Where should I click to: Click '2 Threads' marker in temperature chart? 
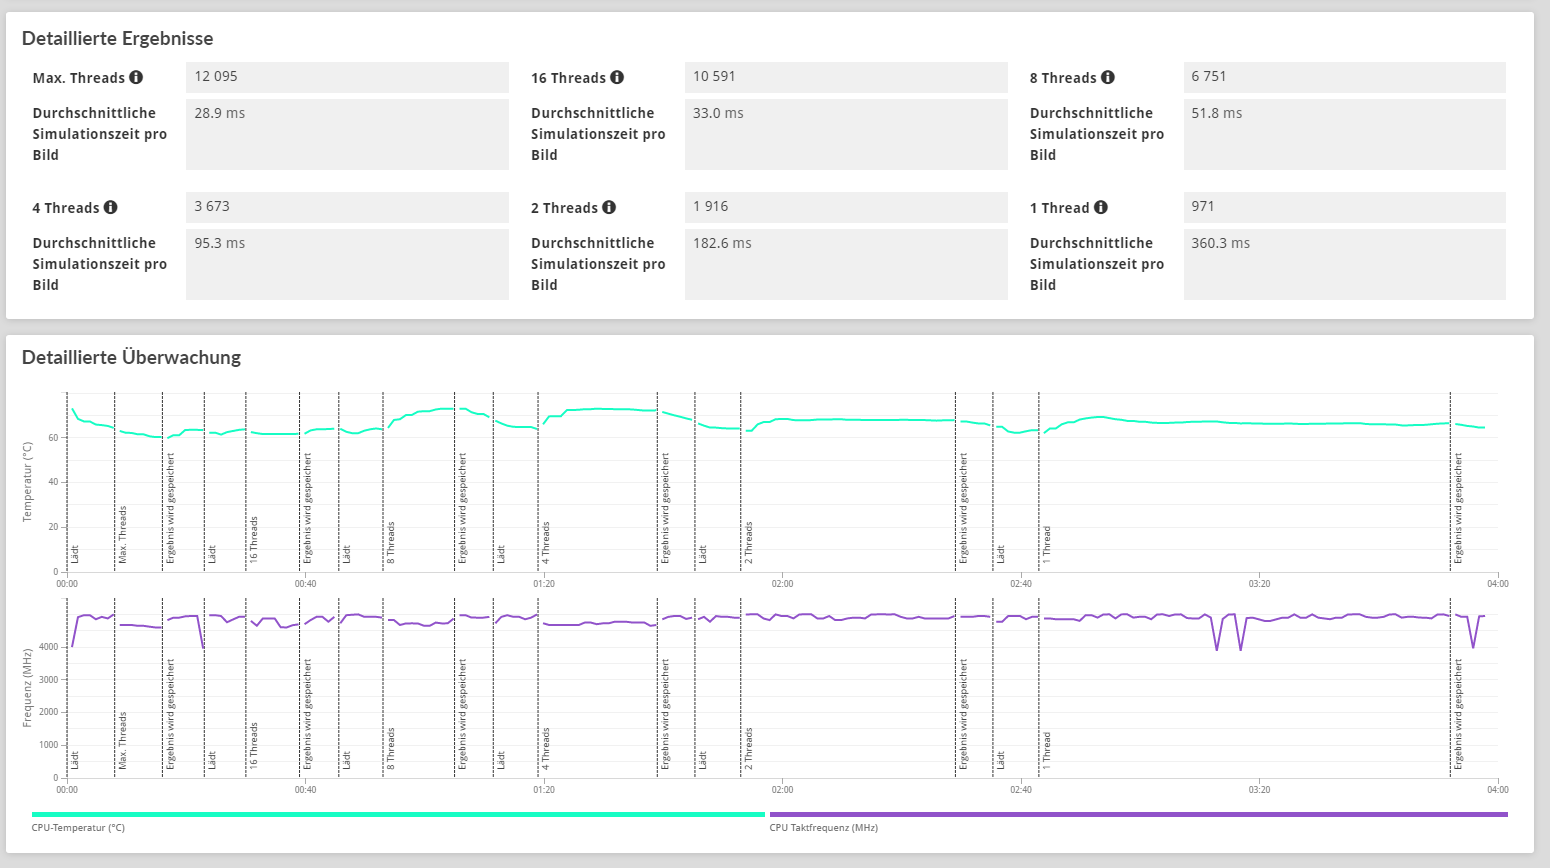point(749,542)
